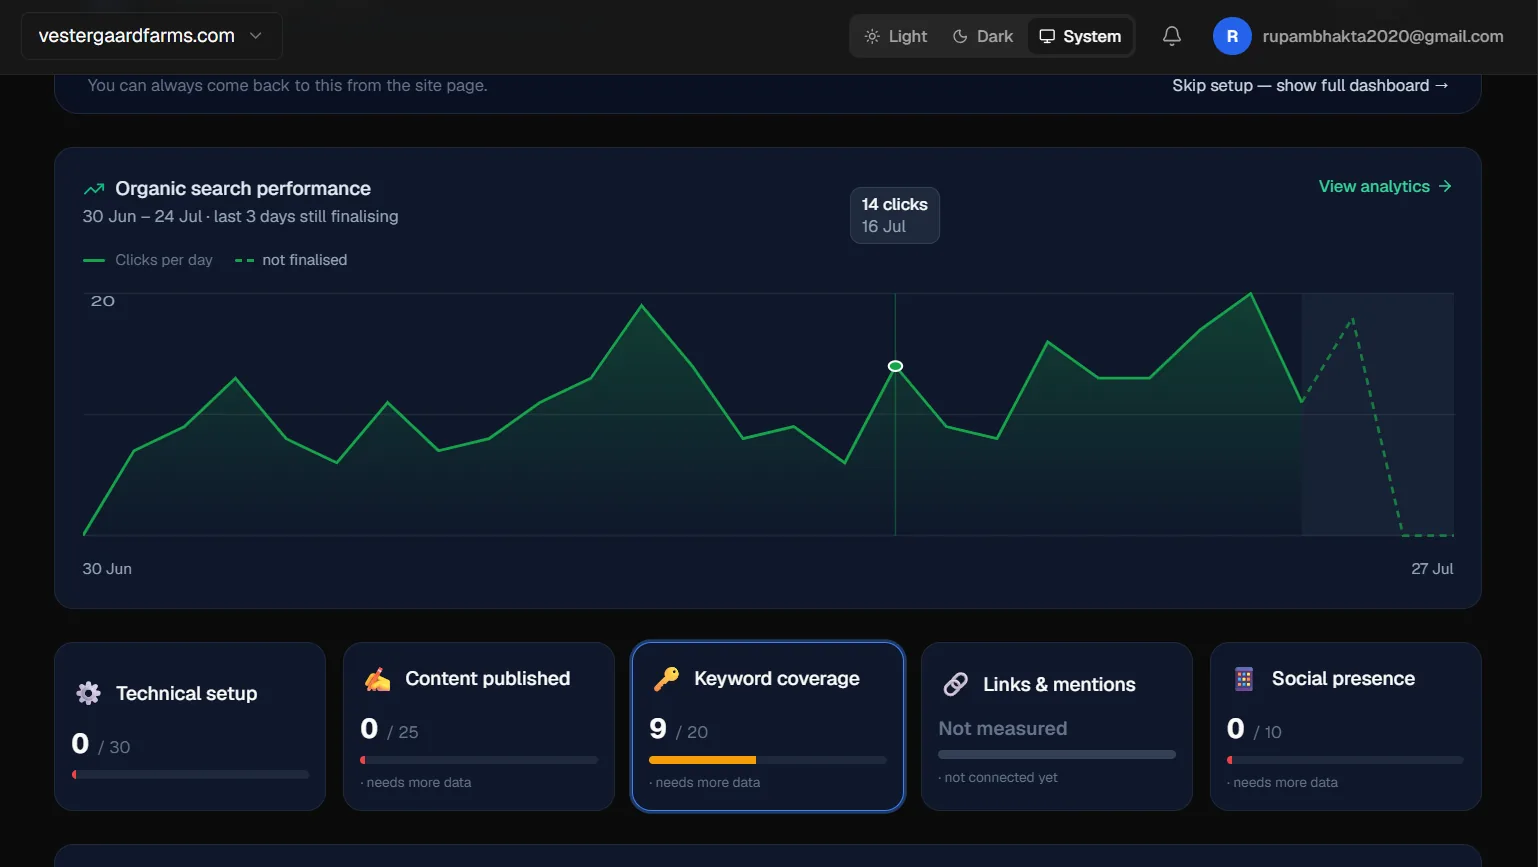Viewport: 1538px width, 867px height.
Task: Click the Organic search performance heading
Action: pos(243,189)
